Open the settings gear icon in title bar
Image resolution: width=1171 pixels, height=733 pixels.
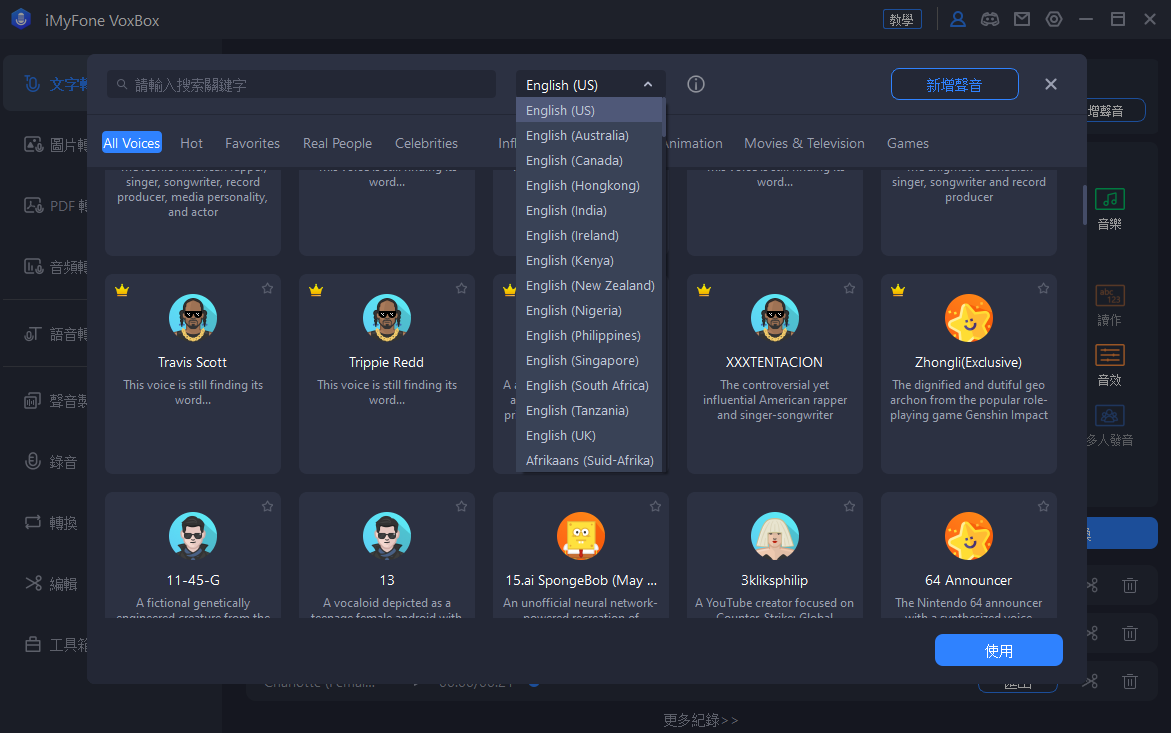point(1053,19)
